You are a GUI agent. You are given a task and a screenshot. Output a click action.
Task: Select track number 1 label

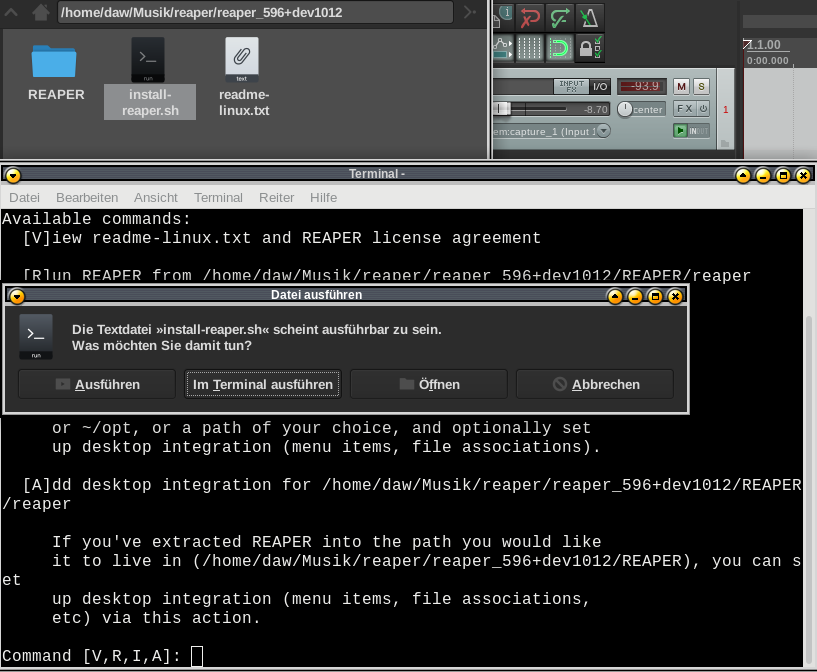click(725, 109)
